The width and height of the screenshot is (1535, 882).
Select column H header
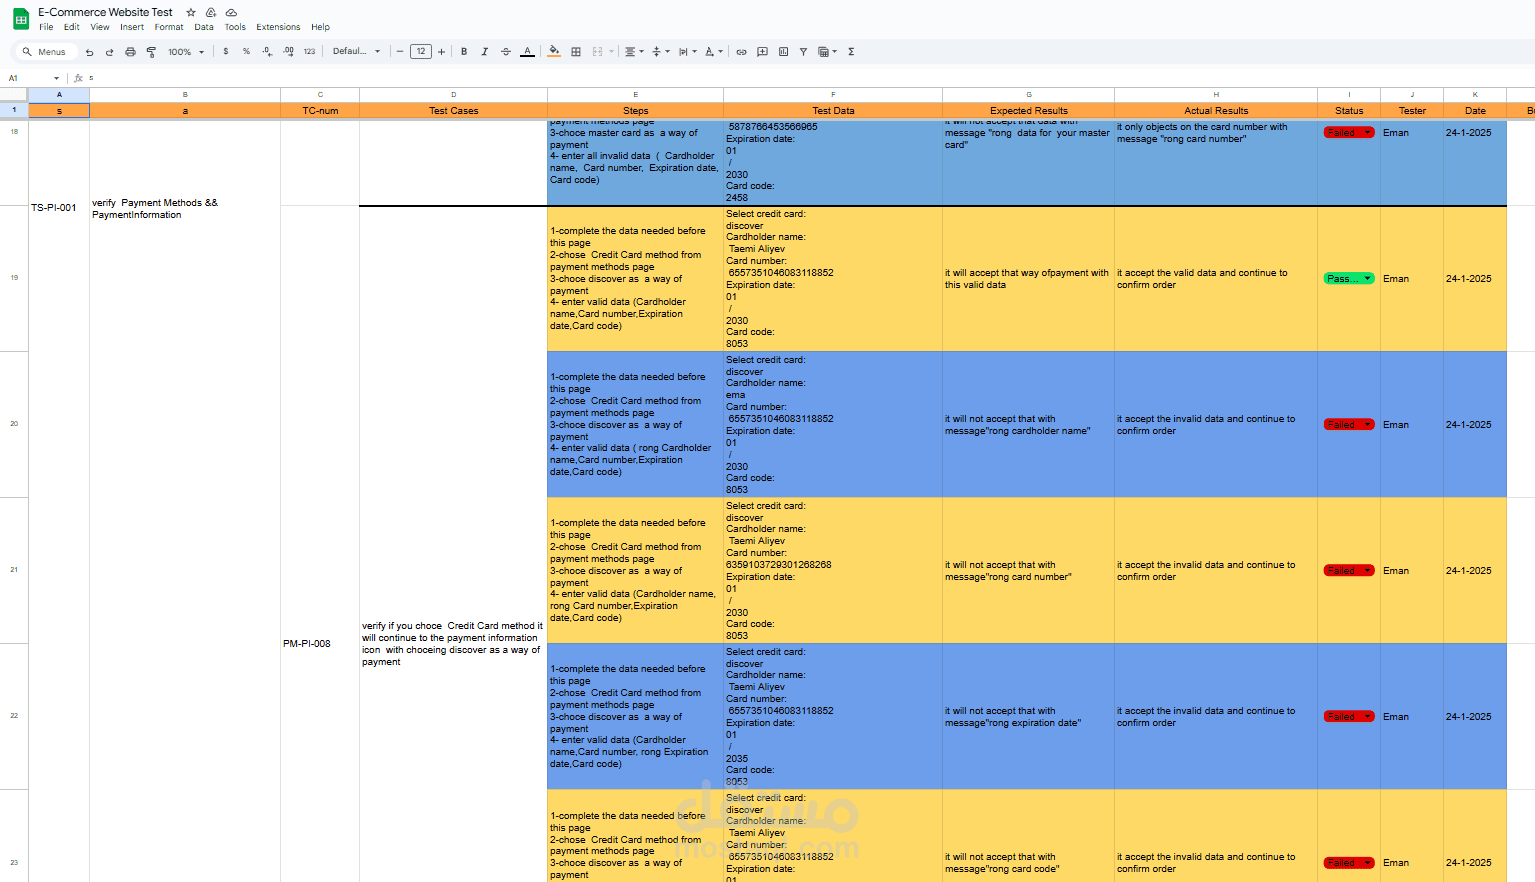1216,95
